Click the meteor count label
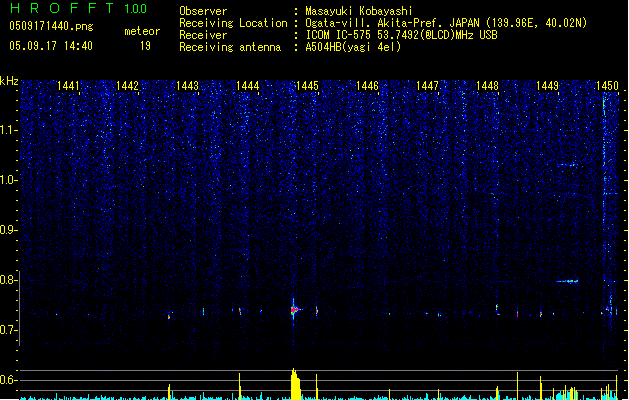Screen dimensions: 629x400 pos(142,31)
